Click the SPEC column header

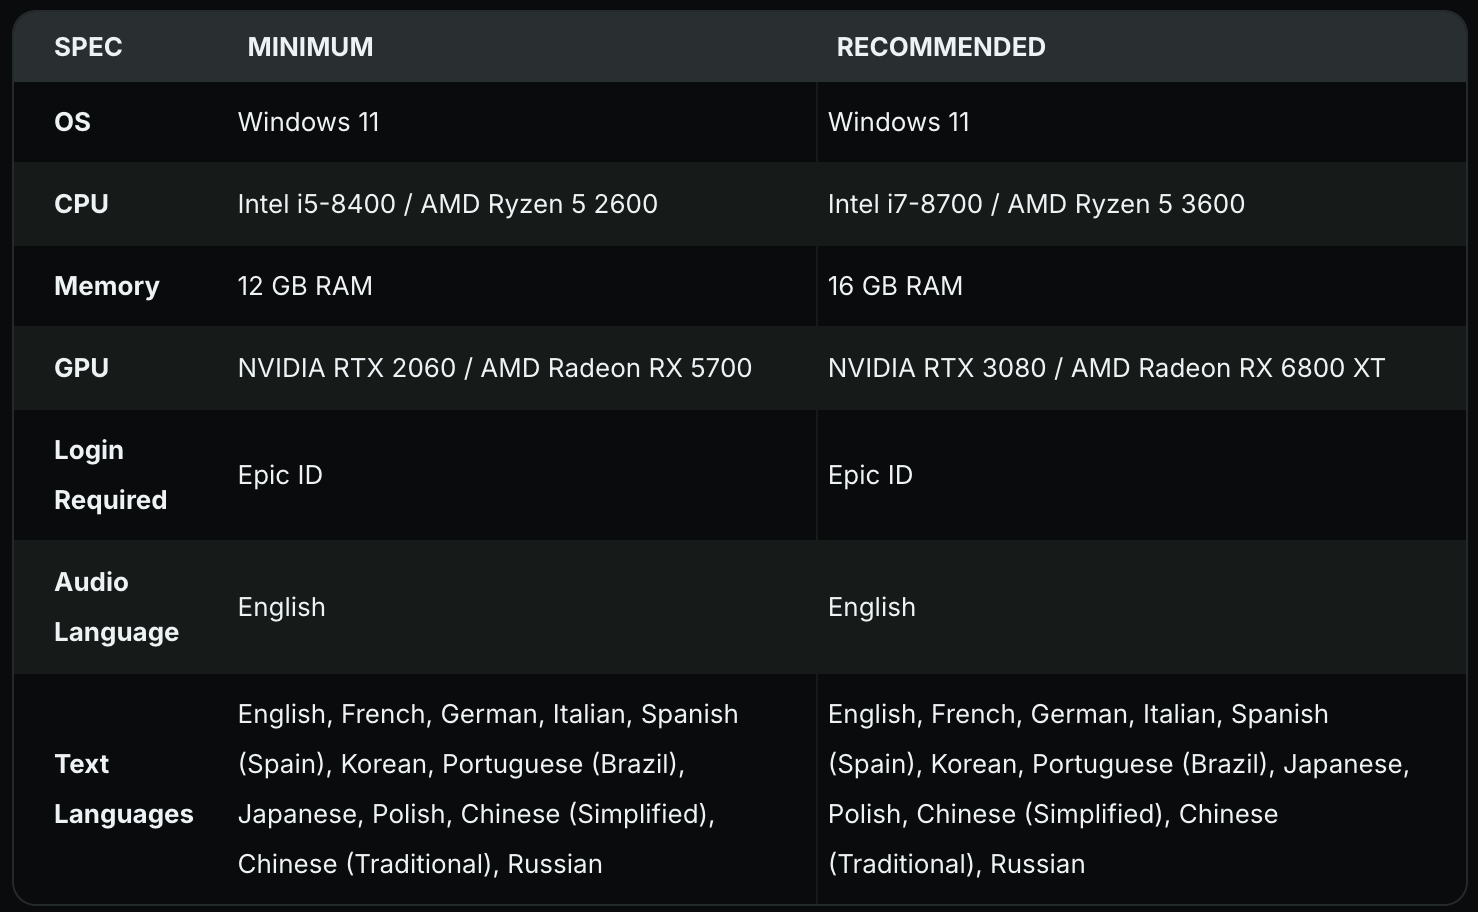(x=88, y=47)
